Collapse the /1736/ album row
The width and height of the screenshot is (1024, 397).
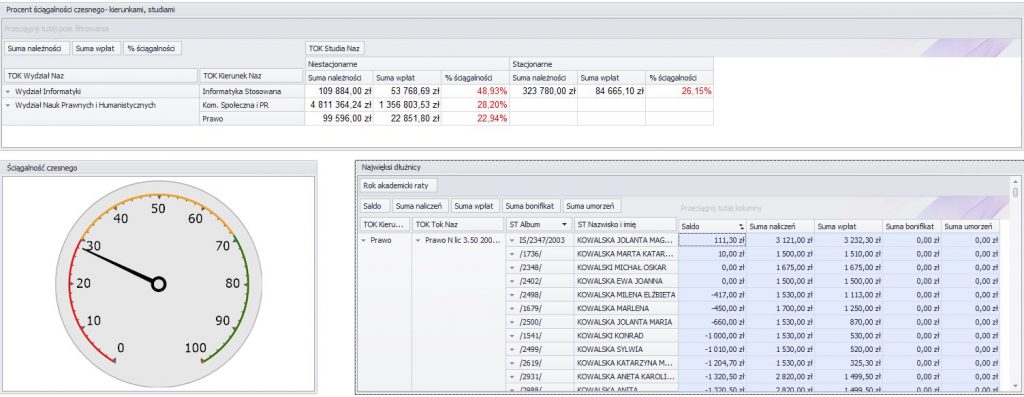(x=513, y=253)
